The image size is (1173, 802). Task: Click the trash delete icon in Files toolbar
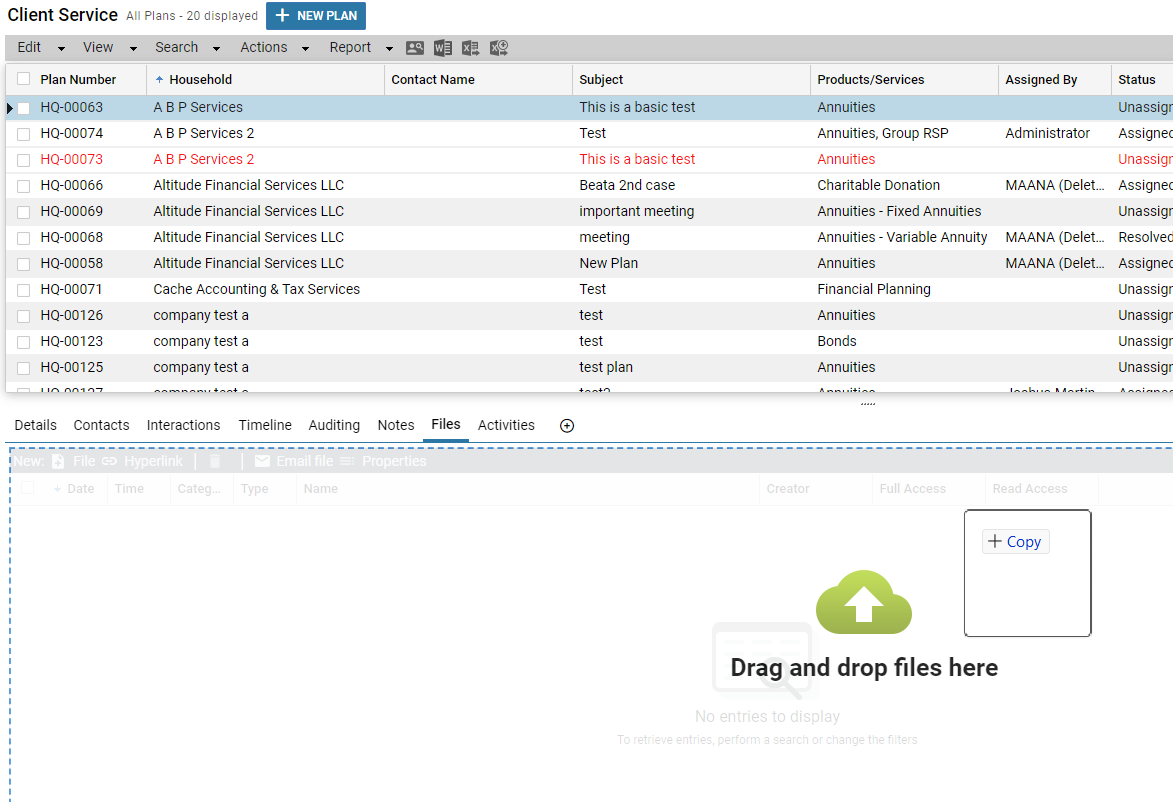point(215,461)
